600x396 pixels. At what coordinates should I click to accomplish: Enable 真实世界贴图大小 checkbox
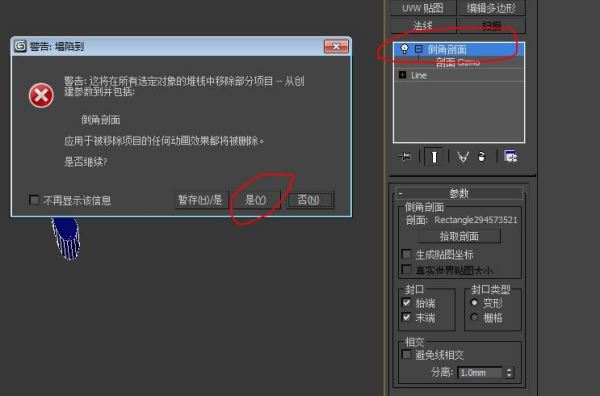click(x=406, y=270)
